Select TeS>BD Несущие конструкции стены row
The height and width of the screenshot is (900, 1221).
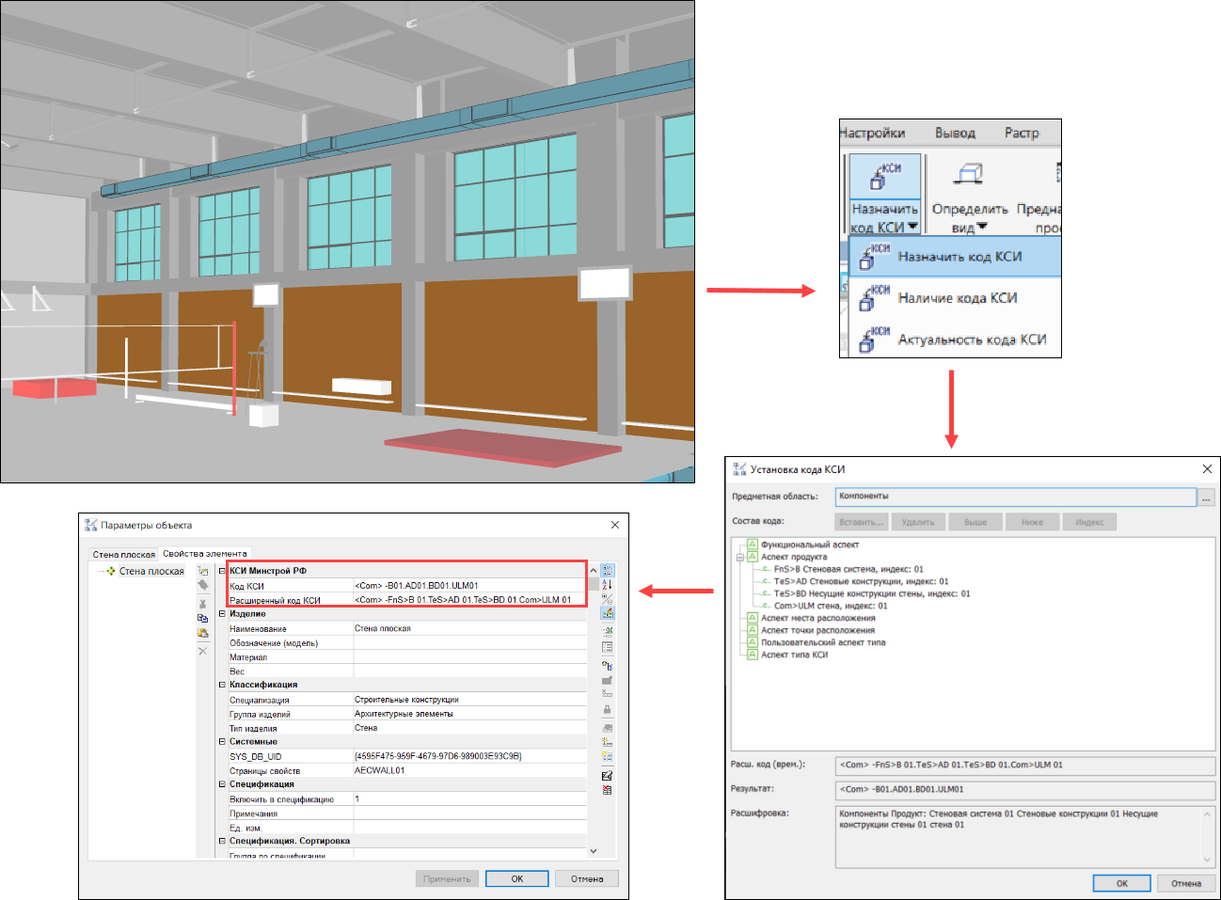(x=872, y=594)
